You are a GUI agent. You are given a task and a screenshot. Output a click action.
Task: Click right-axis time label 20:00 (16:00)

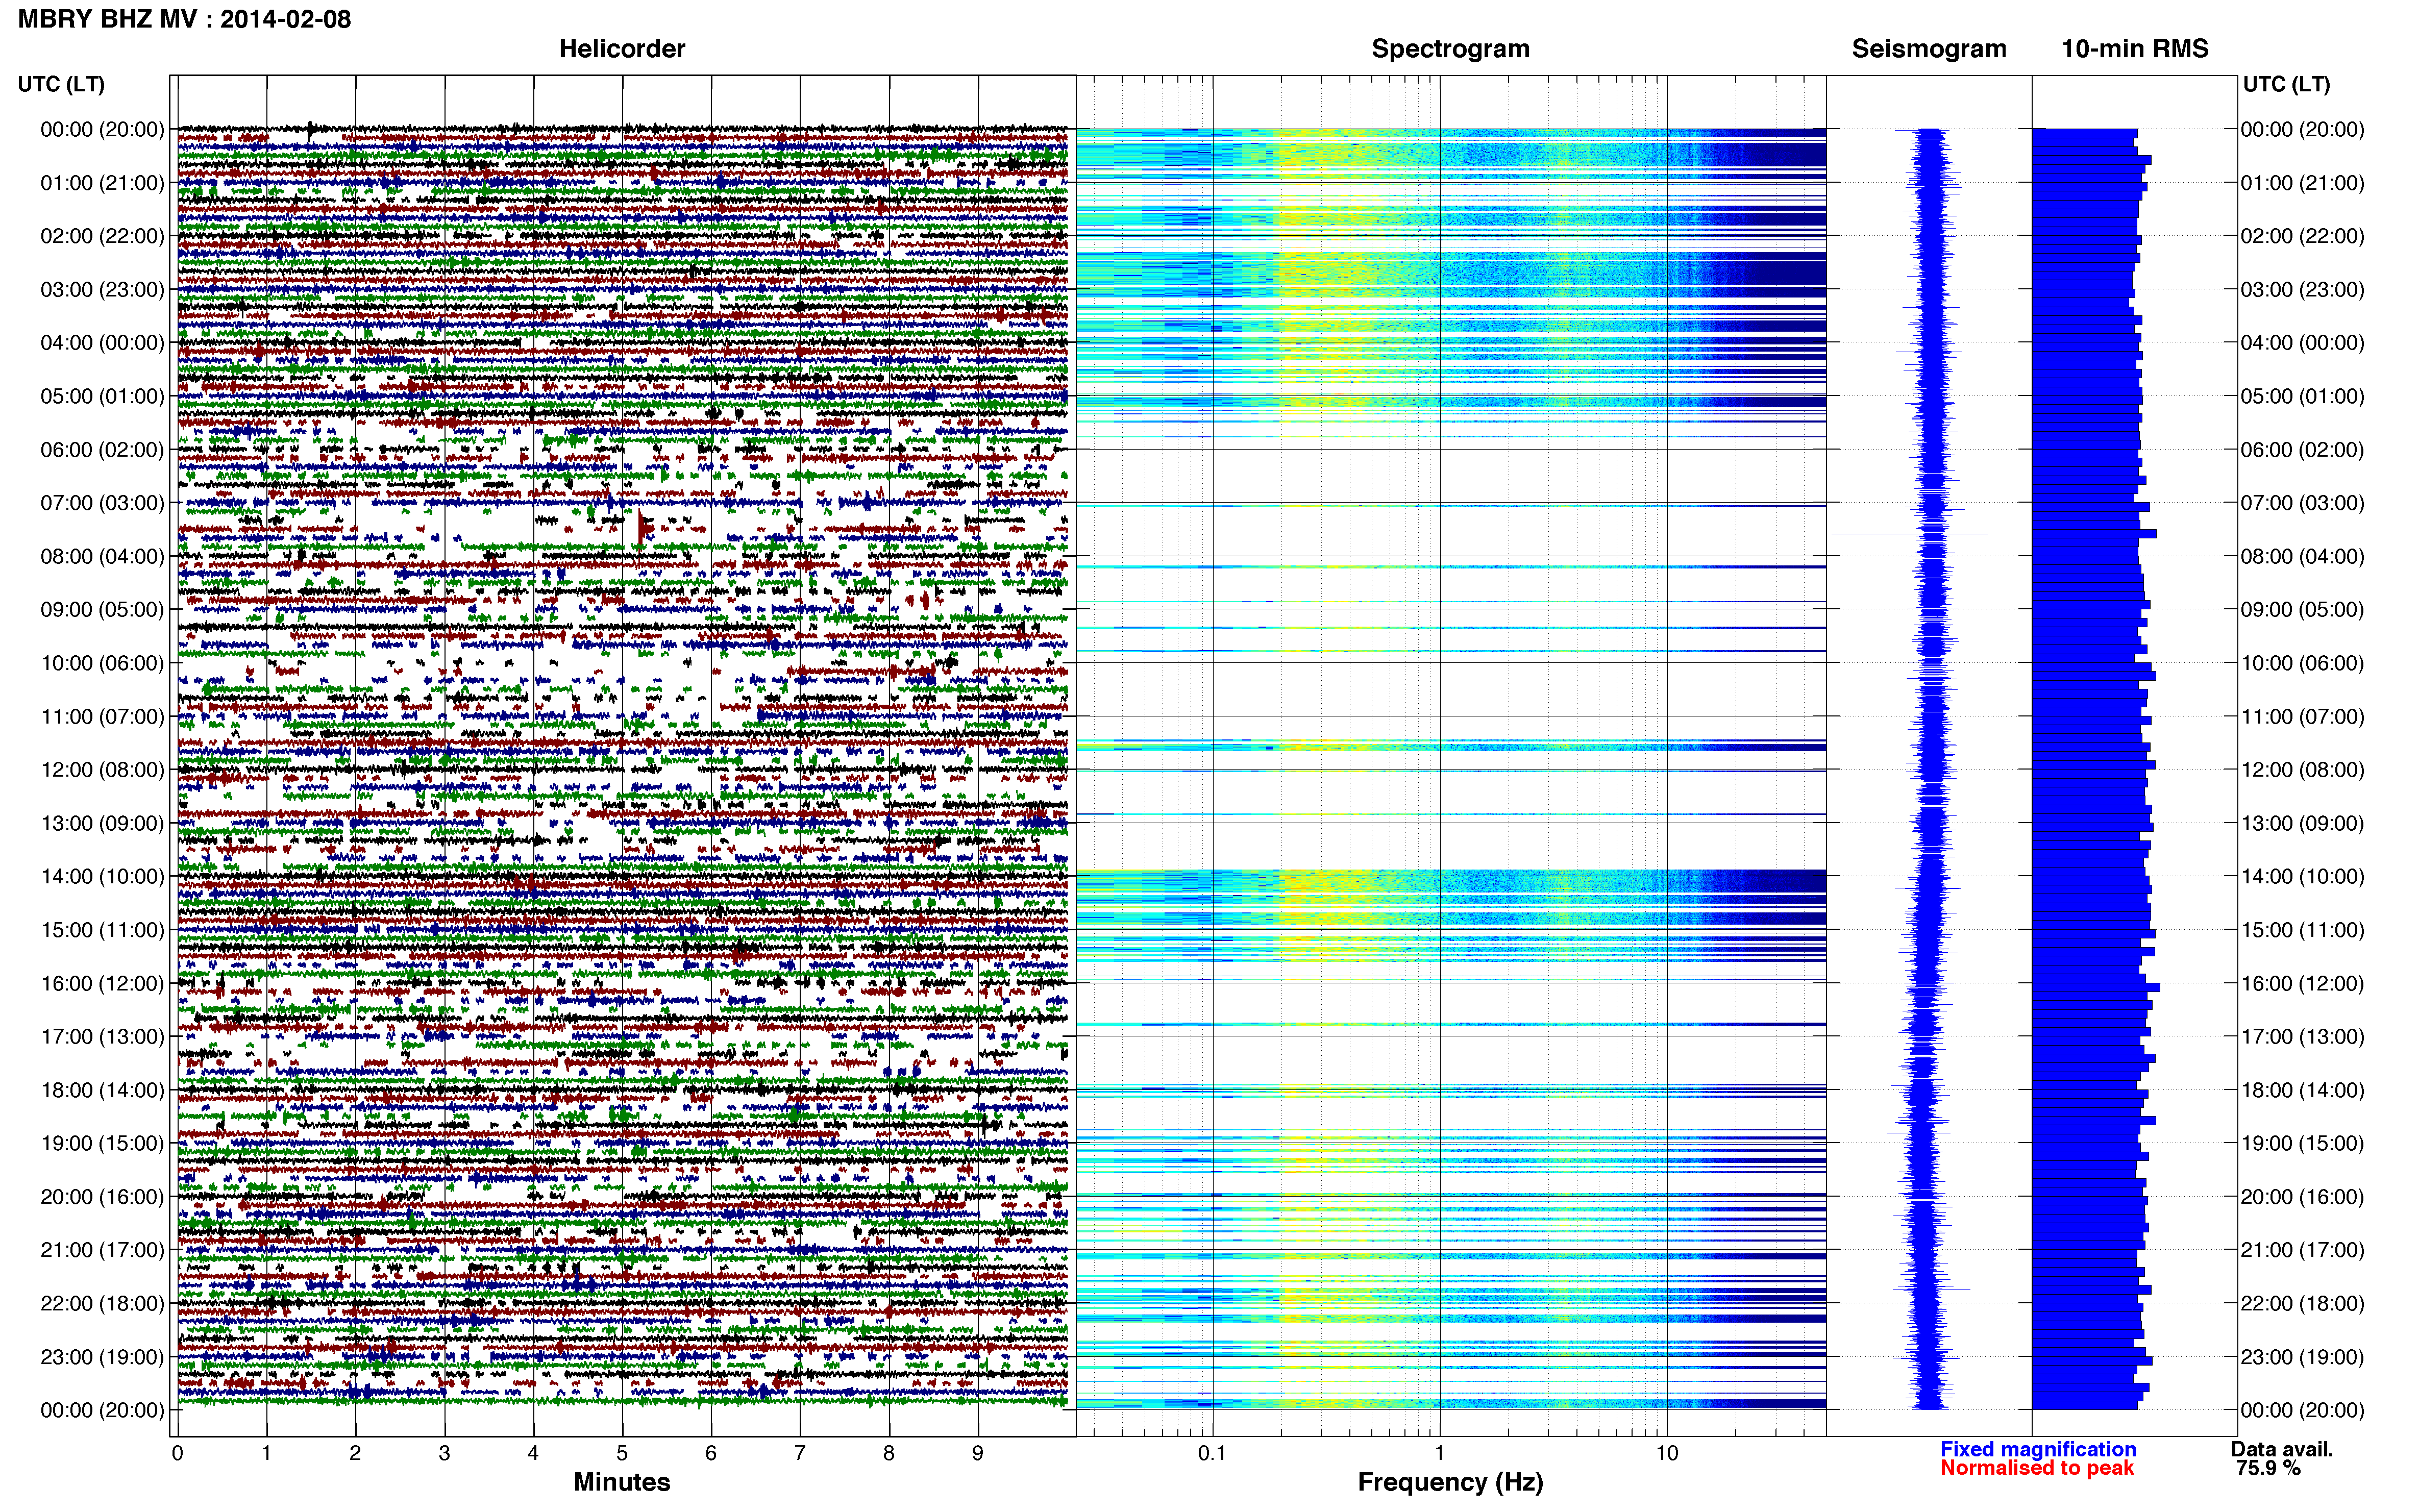[2302, 1197]
